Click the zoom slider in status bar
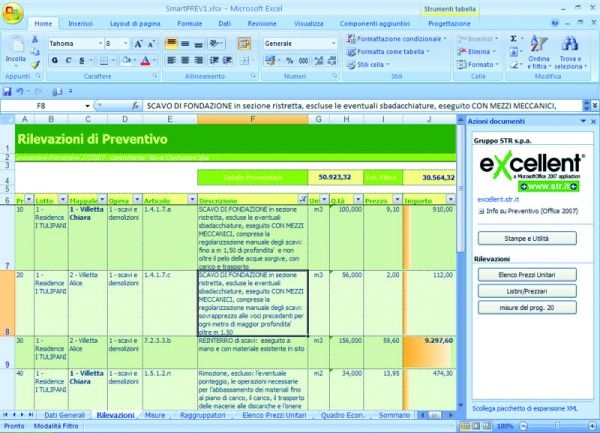 point(556,425)
